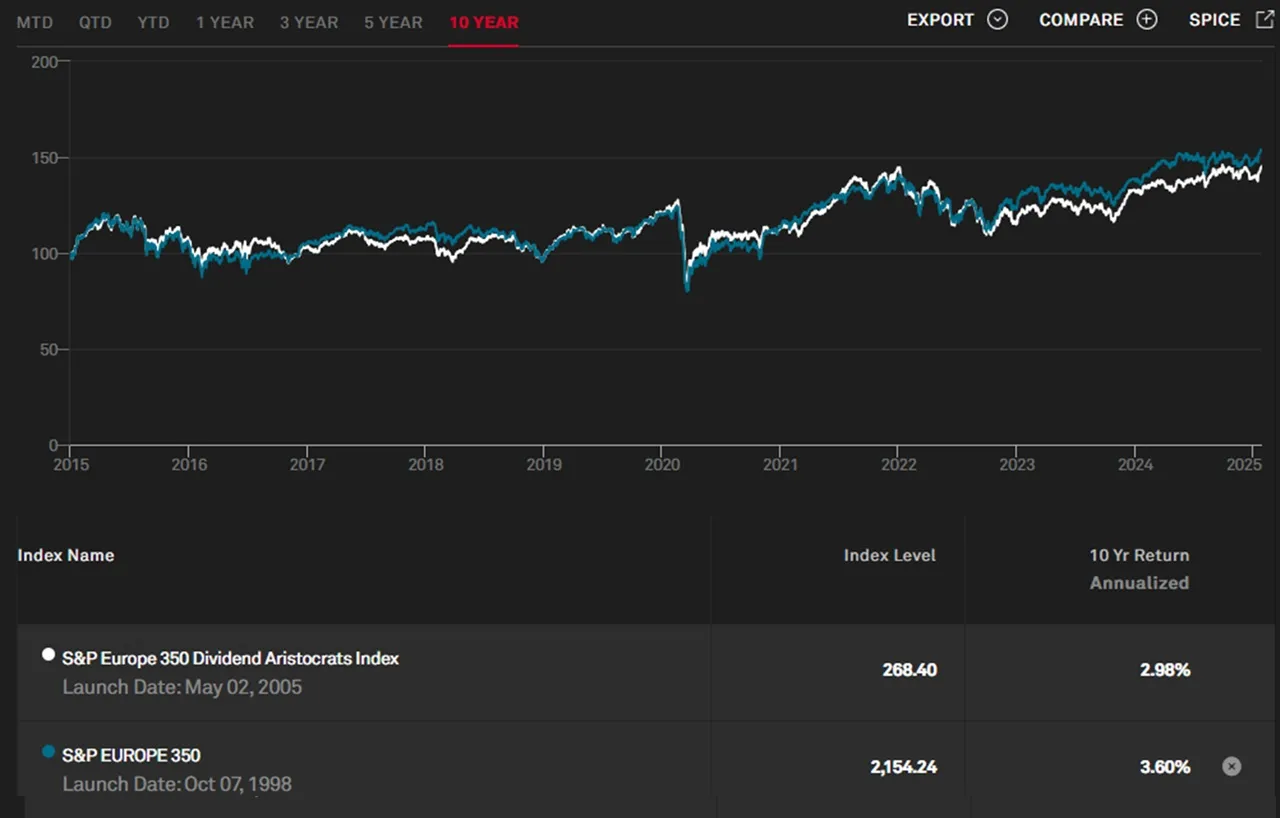The image size is (1280, 818).
Task: Click the 2017 x-axis year label
Action: click(x=307, y=464)
